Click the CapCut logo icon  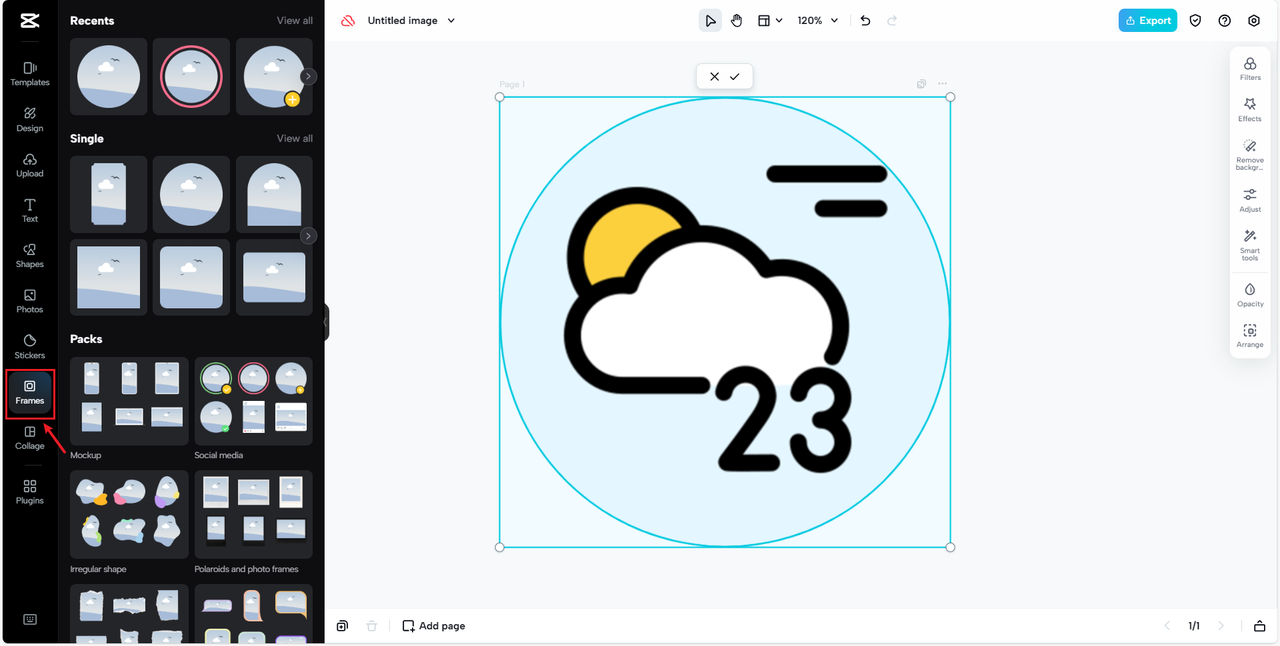30,20
